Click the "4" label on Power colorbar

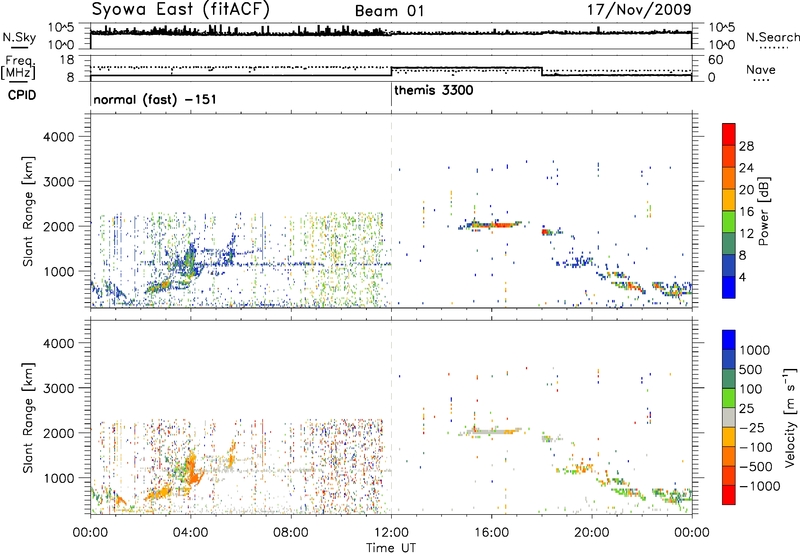742,277
